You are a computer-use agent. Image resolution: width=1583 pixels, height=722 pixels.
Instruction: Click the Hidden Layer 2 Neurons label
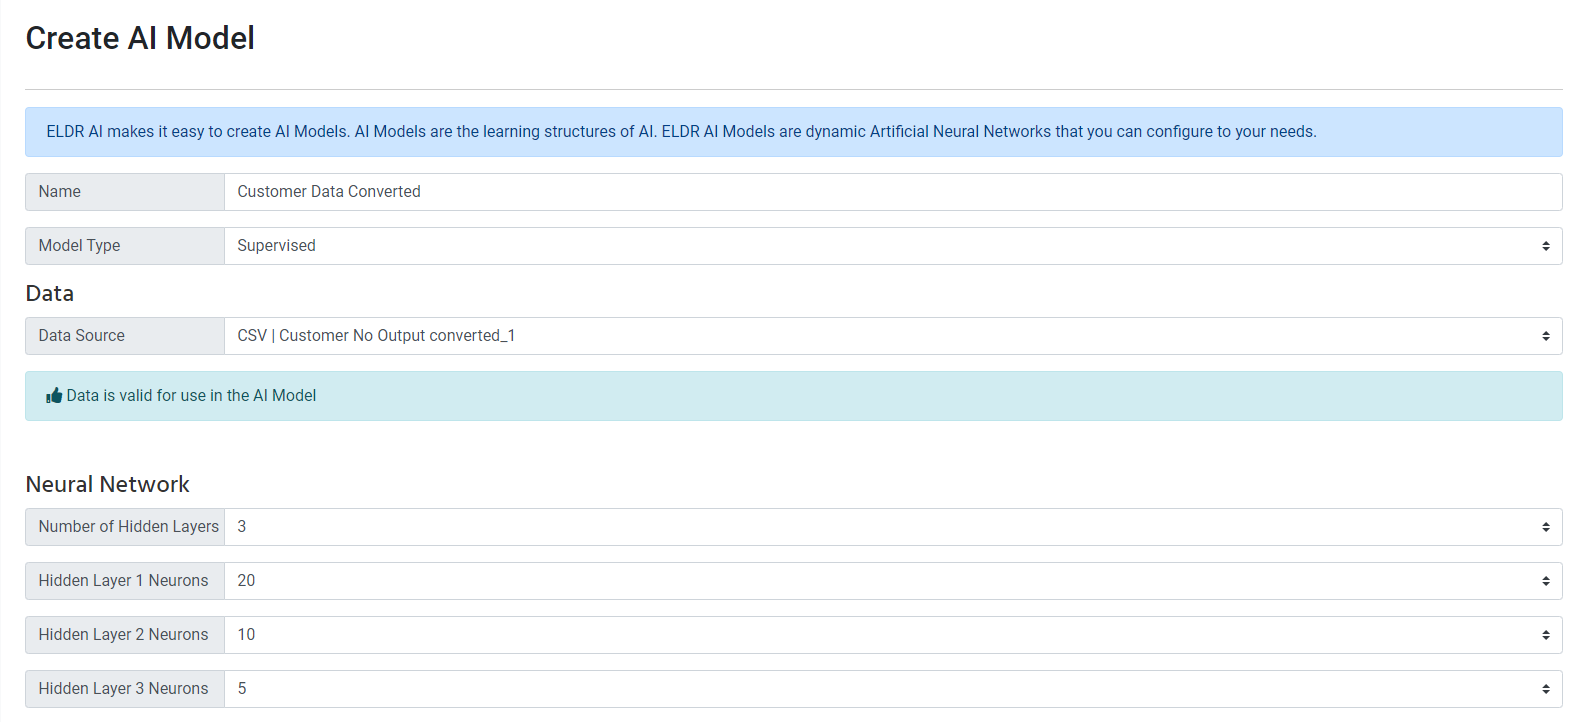123,635
